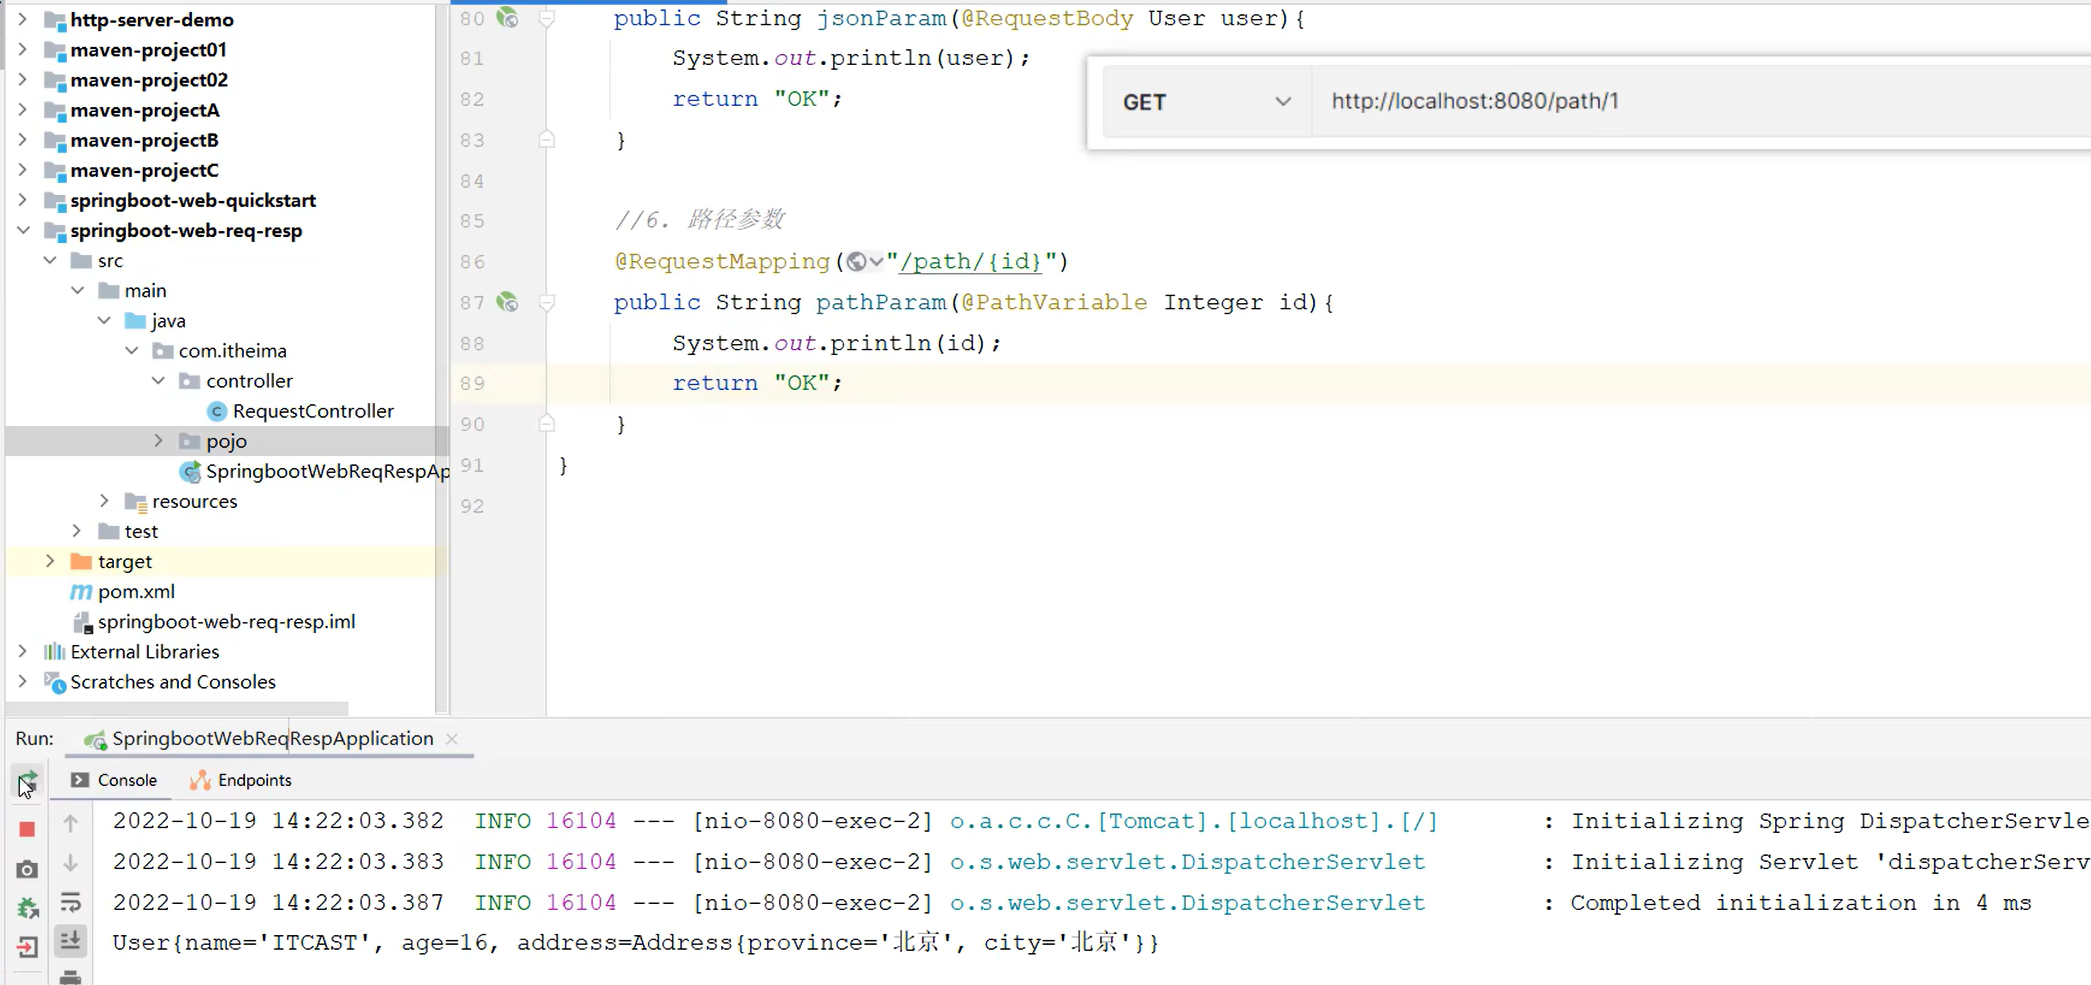This screenshot has width=2091, height=985.
Task: Attach debugger using green bug icon
Action: pyautogui.click(x=27, y=906)
